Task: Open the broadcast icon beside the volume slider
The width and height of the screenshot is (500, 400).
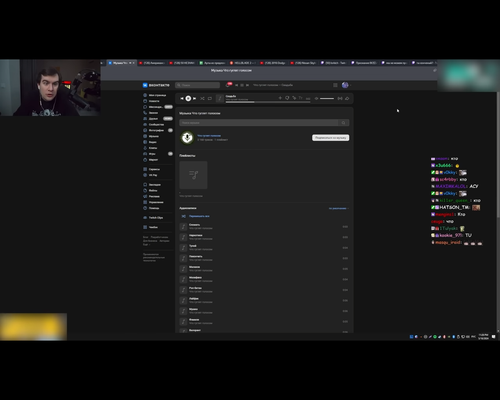Action: coord(340,98)
